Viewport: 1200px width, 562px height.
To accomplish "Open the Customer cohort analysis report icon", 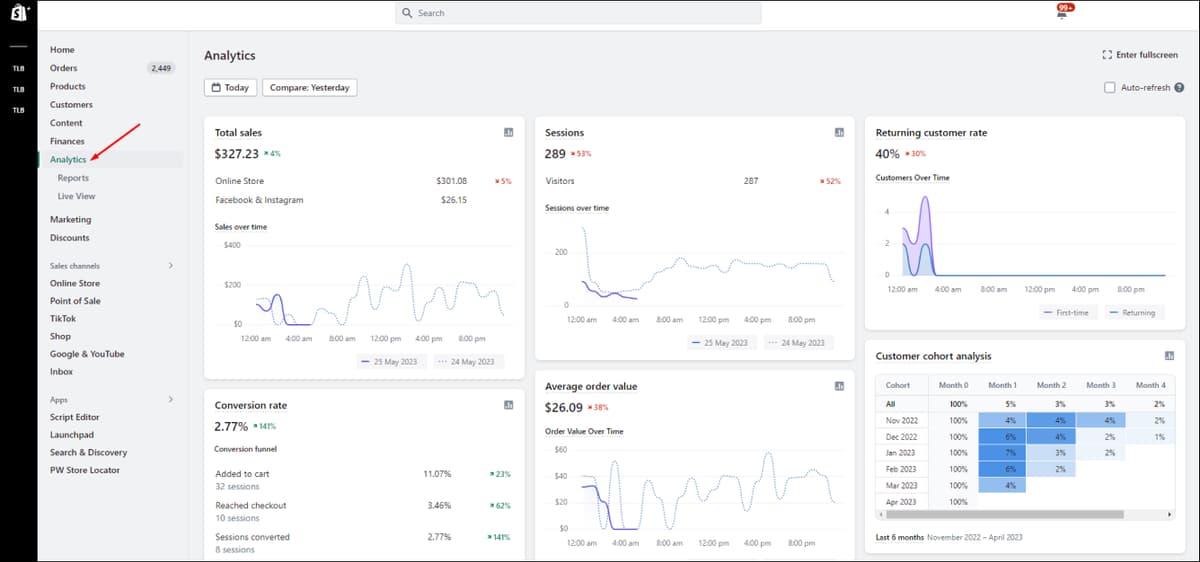I will tap(1169, 355).
